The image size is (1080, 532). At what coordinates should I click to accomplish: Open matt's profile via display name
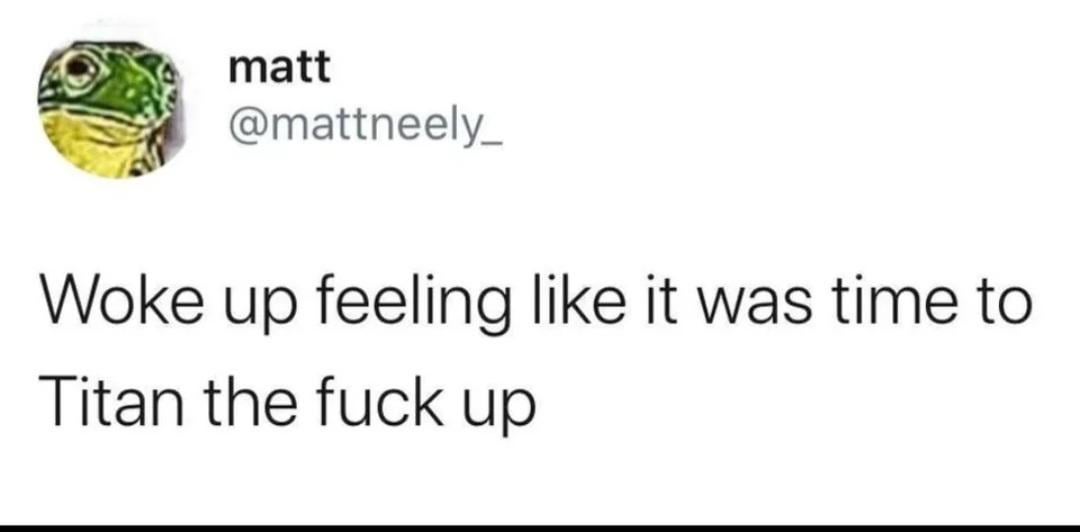pos(279,68)
